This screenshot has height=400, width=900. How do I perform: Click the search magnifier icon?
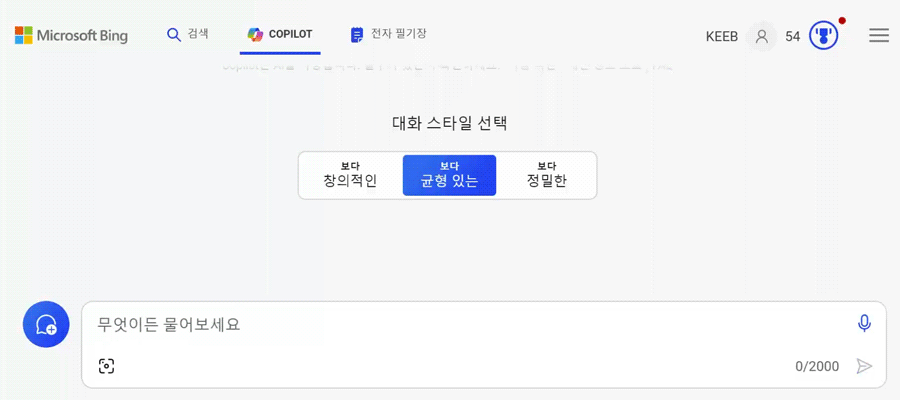[x=174, y=34]
